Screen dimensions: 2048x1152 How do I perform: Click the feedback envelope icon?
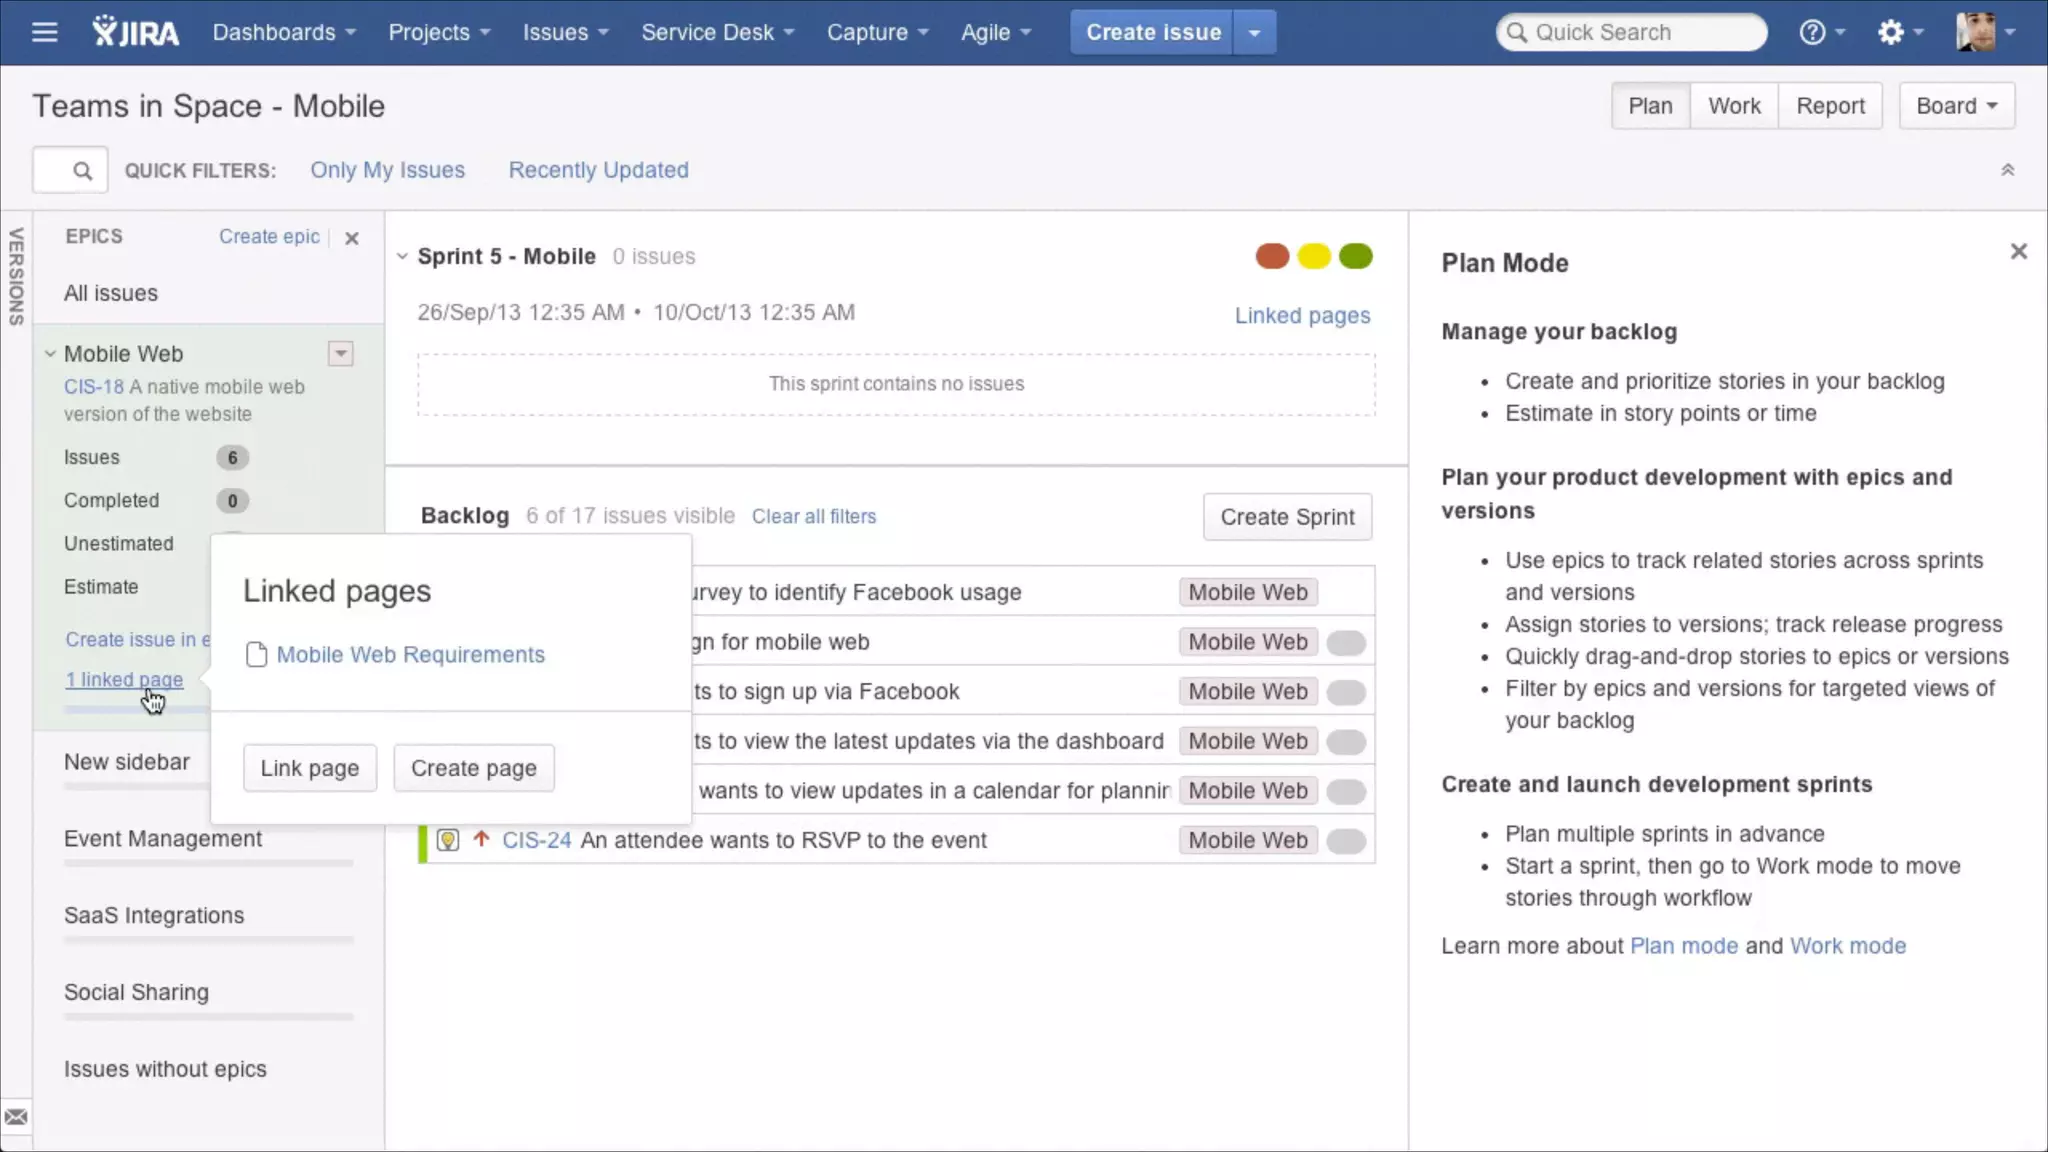click(16, 1117)
